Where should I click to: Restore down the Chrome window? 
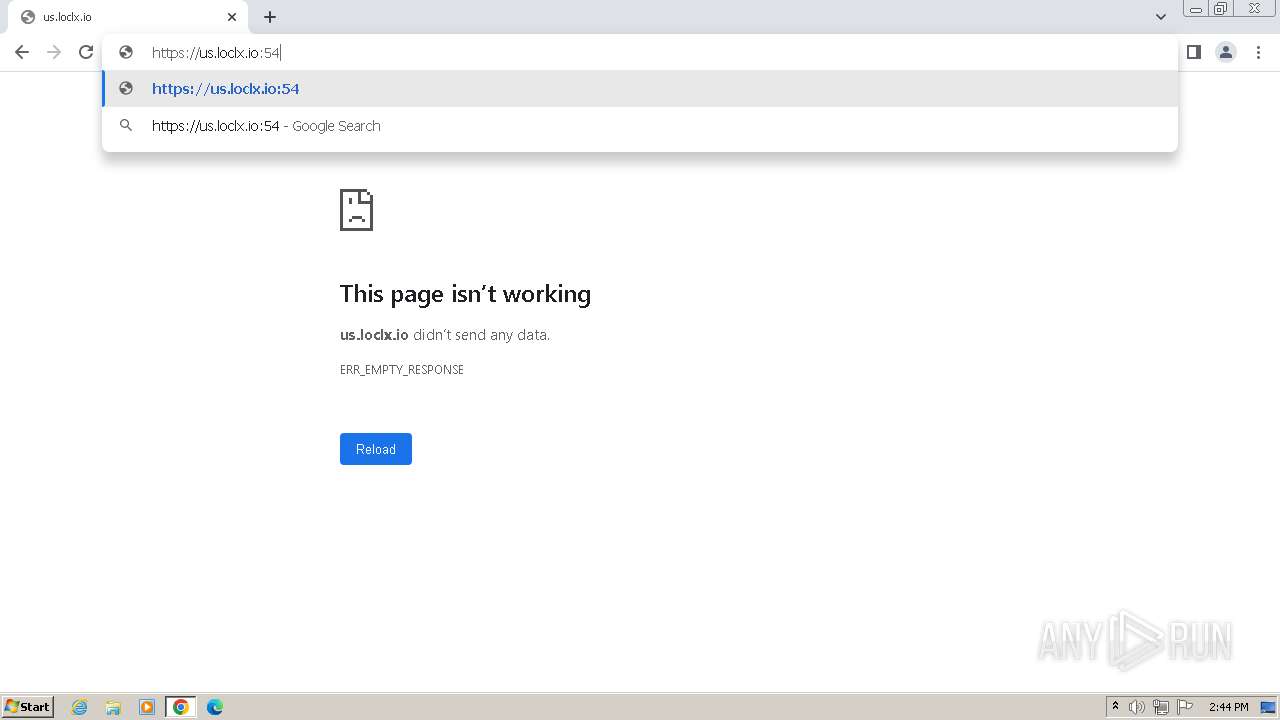pos(1221,9)
